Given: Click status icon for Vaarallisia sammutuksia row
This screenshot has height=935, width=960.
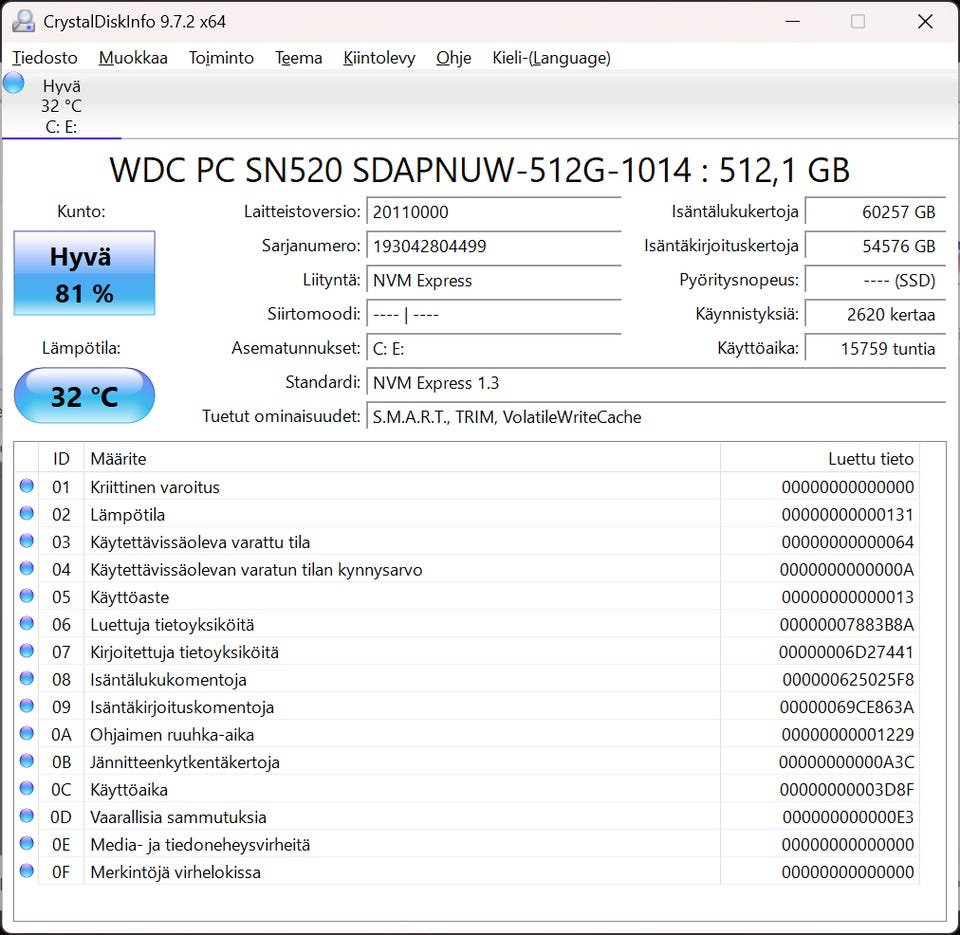Looking at the screenshot, I should pos(26,816).
